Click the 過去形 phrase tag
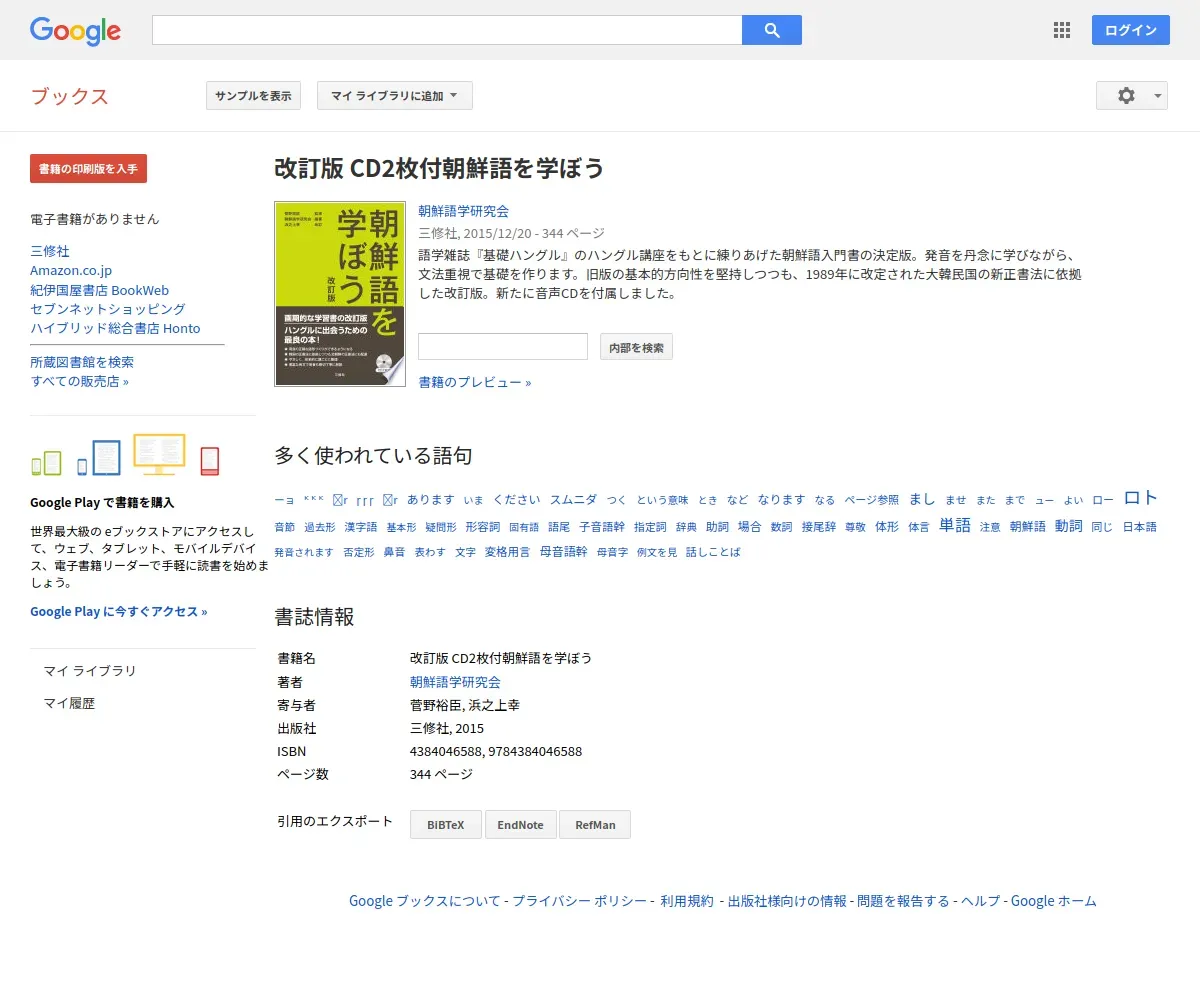The width and height of the screenshot is (1200, 1003). point(320,527)
